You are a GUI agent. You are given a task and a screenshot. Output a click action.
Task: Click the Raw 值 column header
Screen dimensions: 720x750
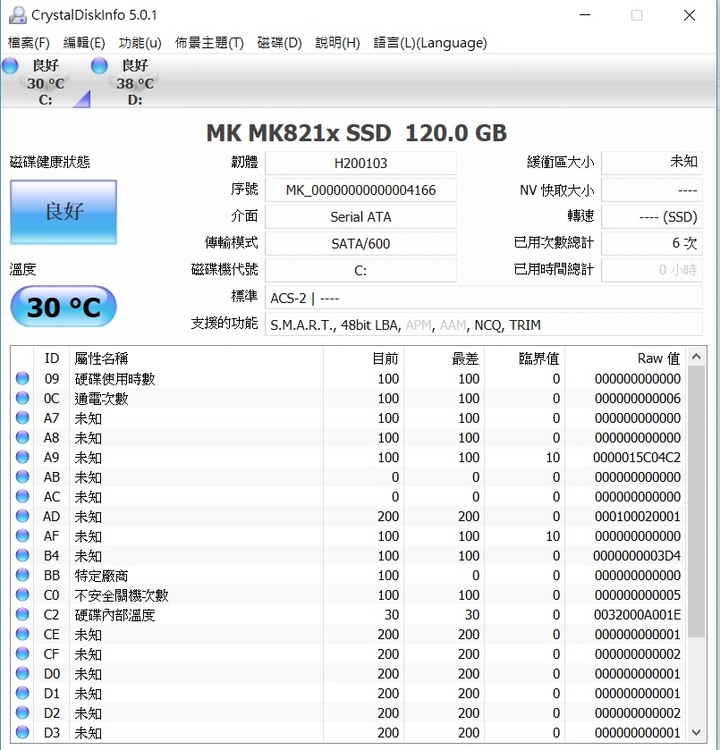(x=626, y=358)
